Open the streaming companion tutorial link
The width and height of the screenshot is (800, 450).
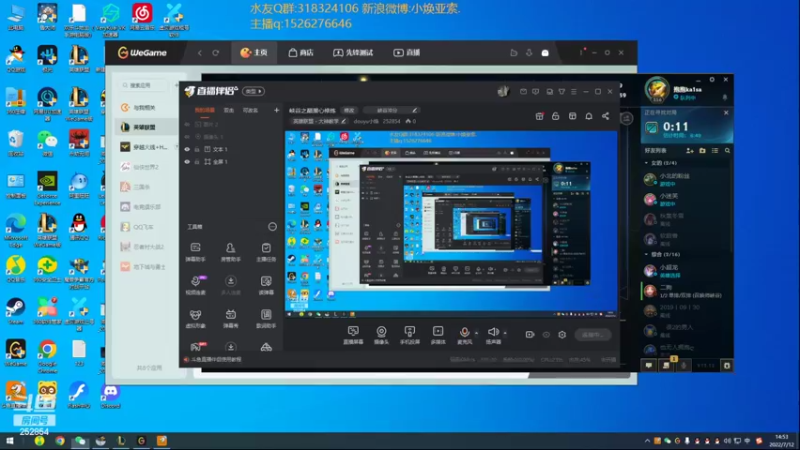[216, 359]
